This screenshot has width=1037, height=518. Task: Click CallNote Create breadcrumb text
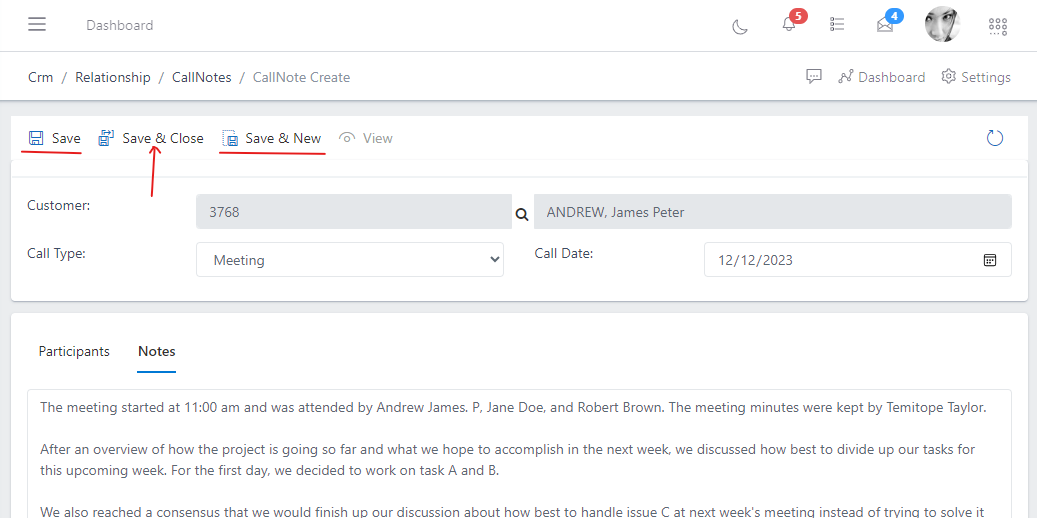pyautogui.click(x=302, y=77)
